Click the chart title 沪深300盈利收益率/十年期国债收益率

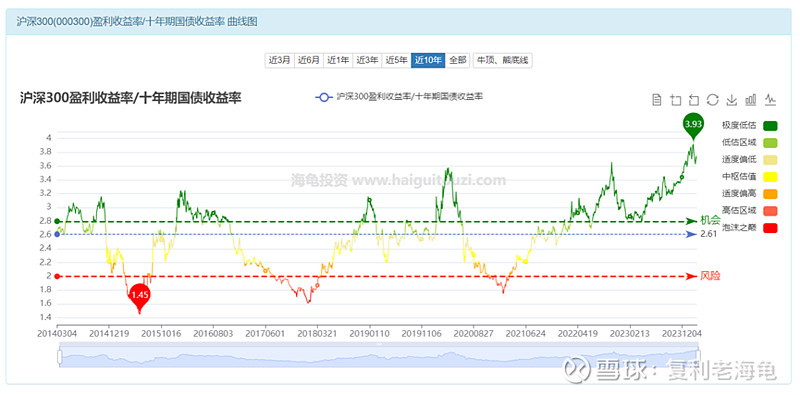[131, 98]
